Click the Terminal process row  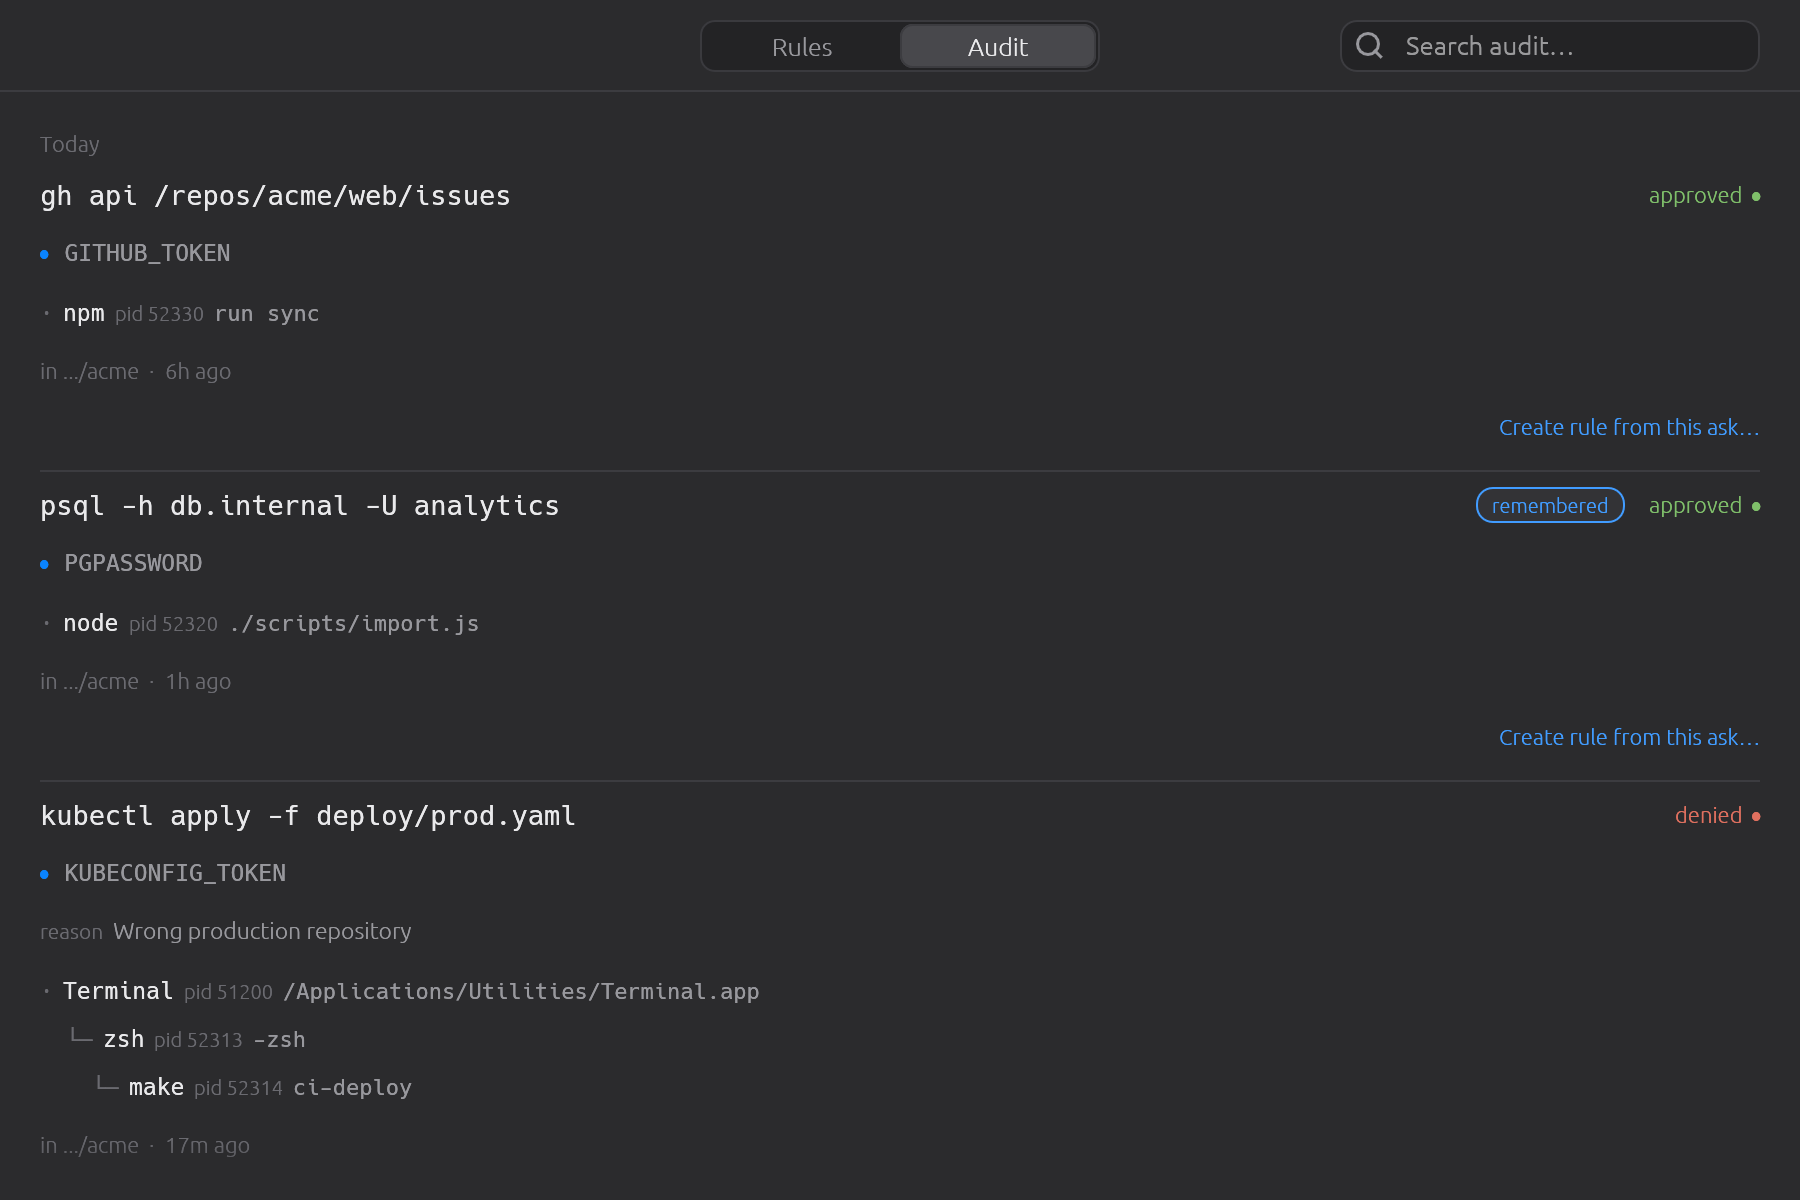(x=400, y=991)
